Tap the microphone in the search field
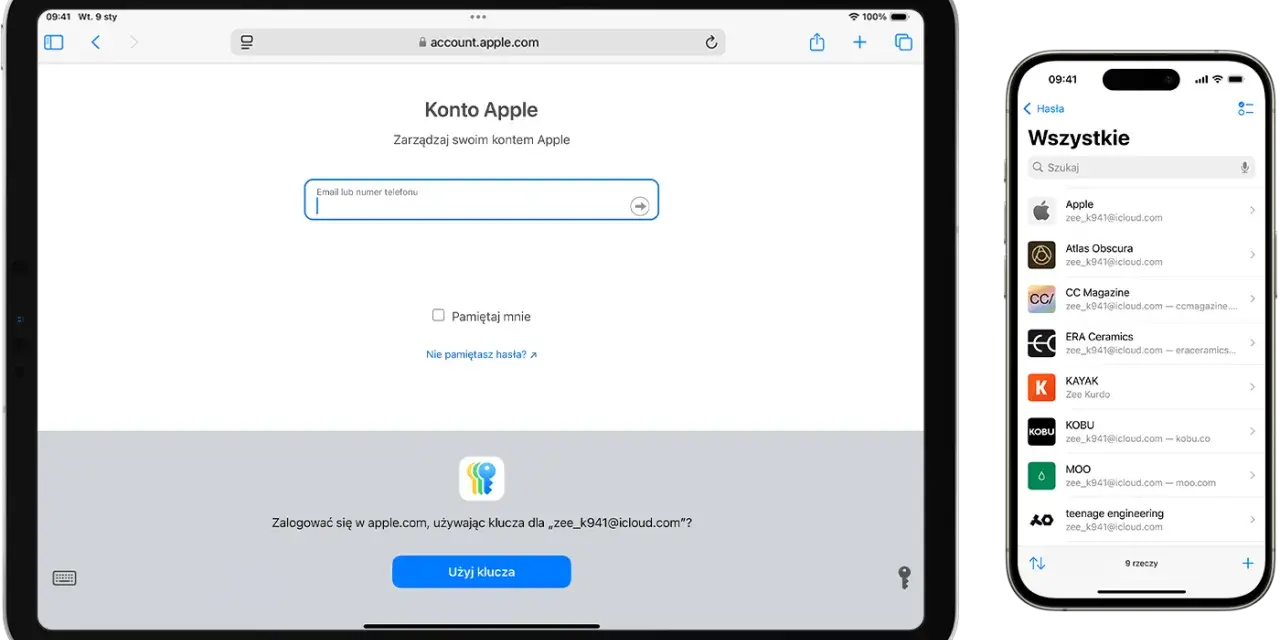Viewport: 1280px width, 640px height. click(1245, 168)
